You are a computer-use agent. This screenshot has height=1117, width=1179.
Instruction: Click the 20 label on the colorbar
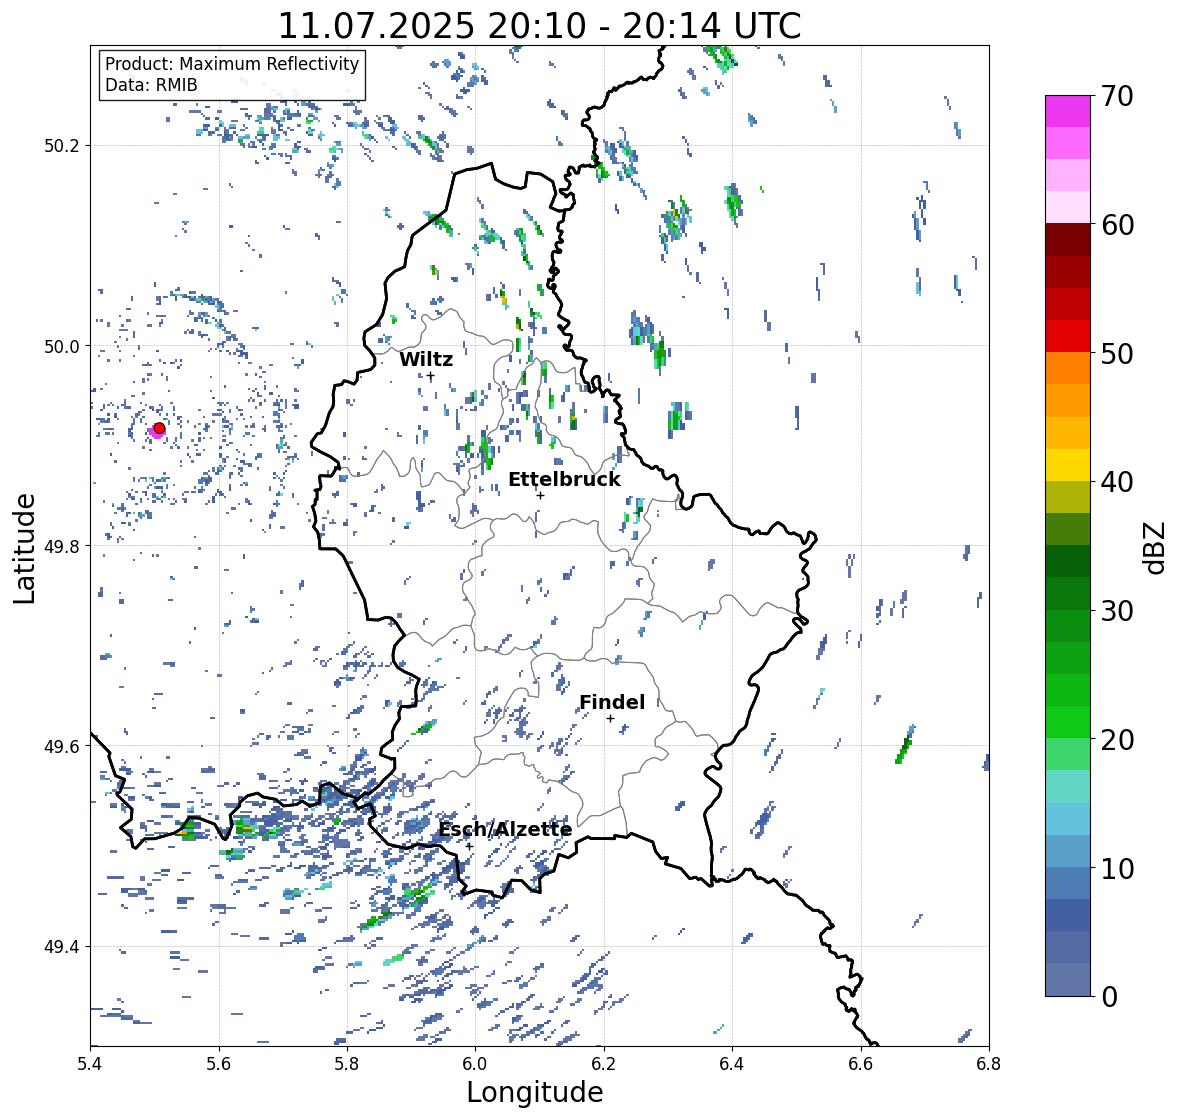[1117, 740]
